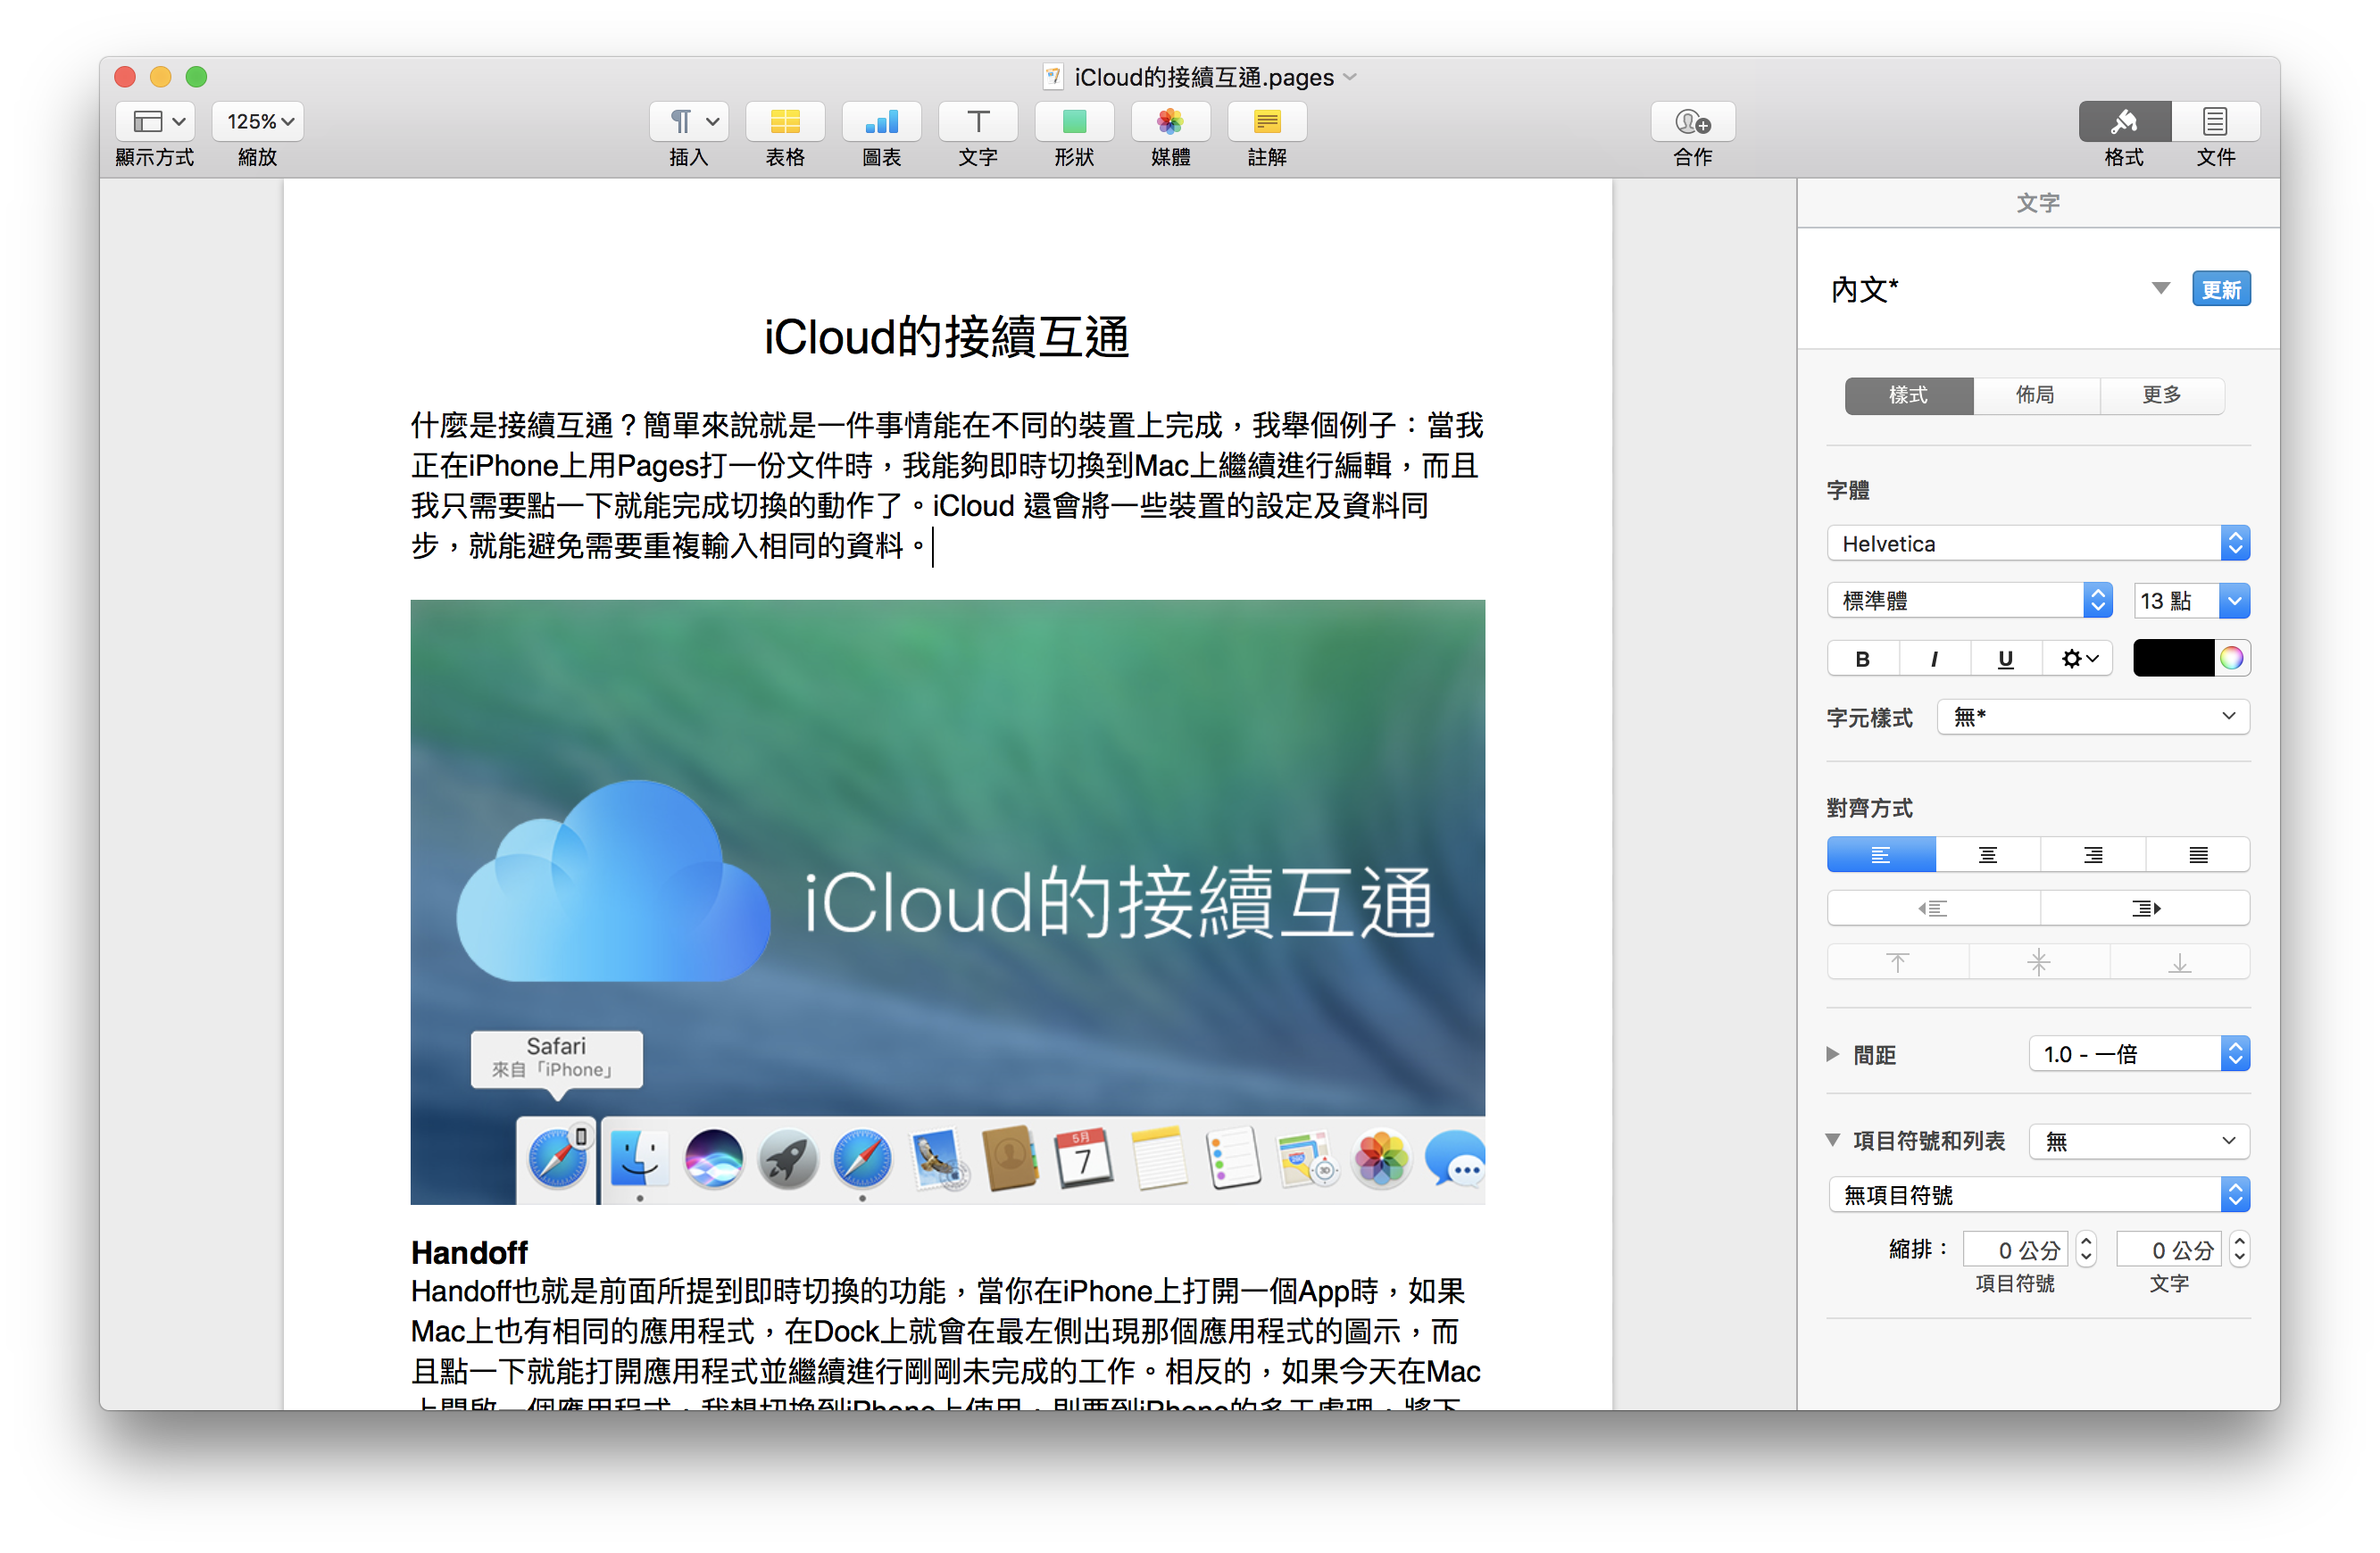Viewport: 2380px width, 1553px height.
Task: Open the View options (顯示方式) button
Action: (x=154, y=121)
